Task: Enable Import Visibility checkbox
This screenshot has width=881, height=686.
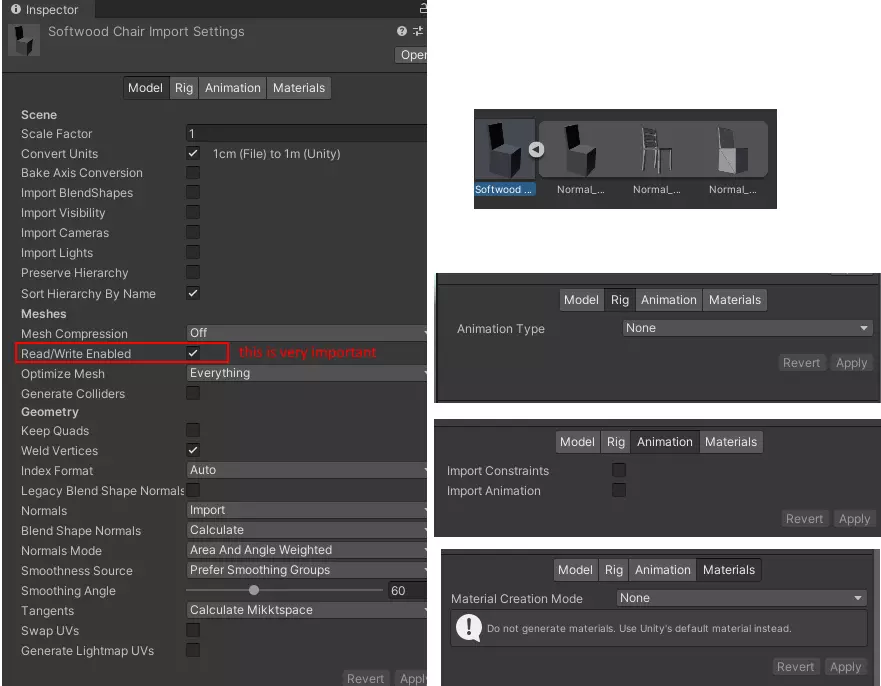Action: (193, 212)
